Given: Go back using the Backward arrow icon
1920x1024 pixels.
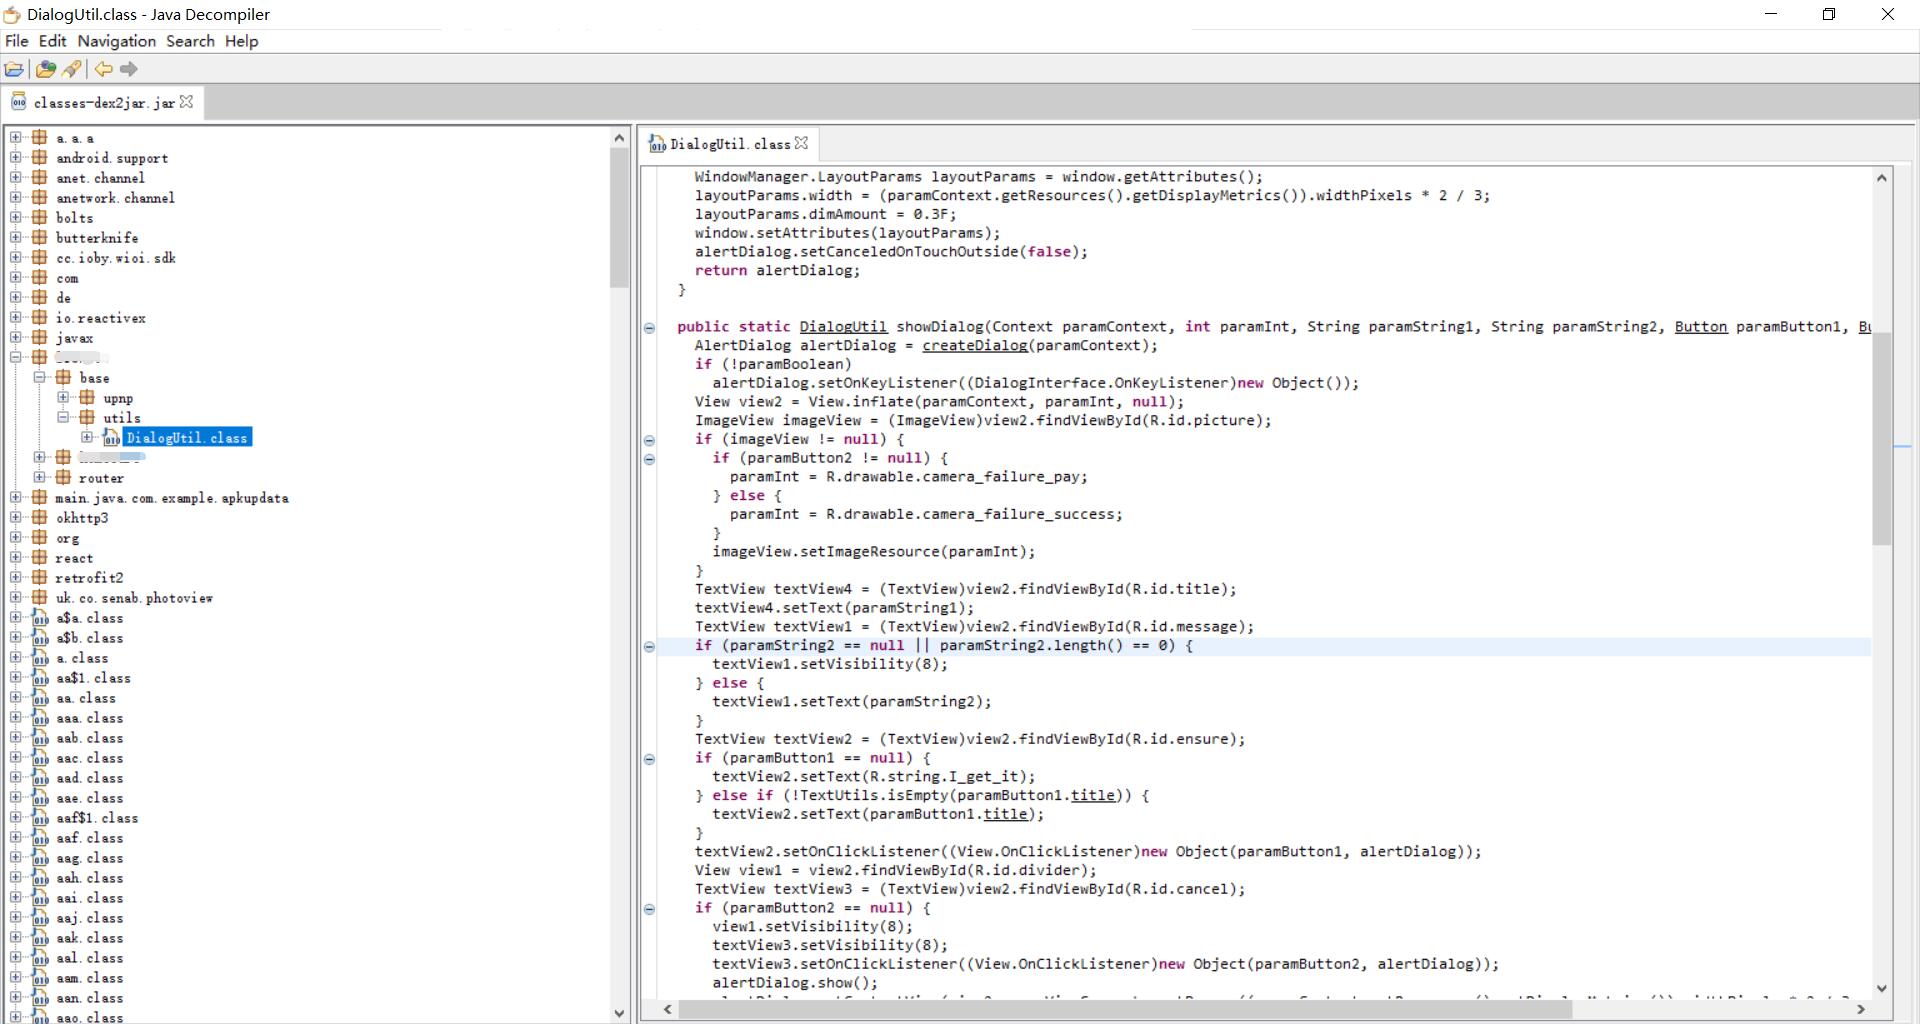Looking at the screenshot, I should coord(103,69).
